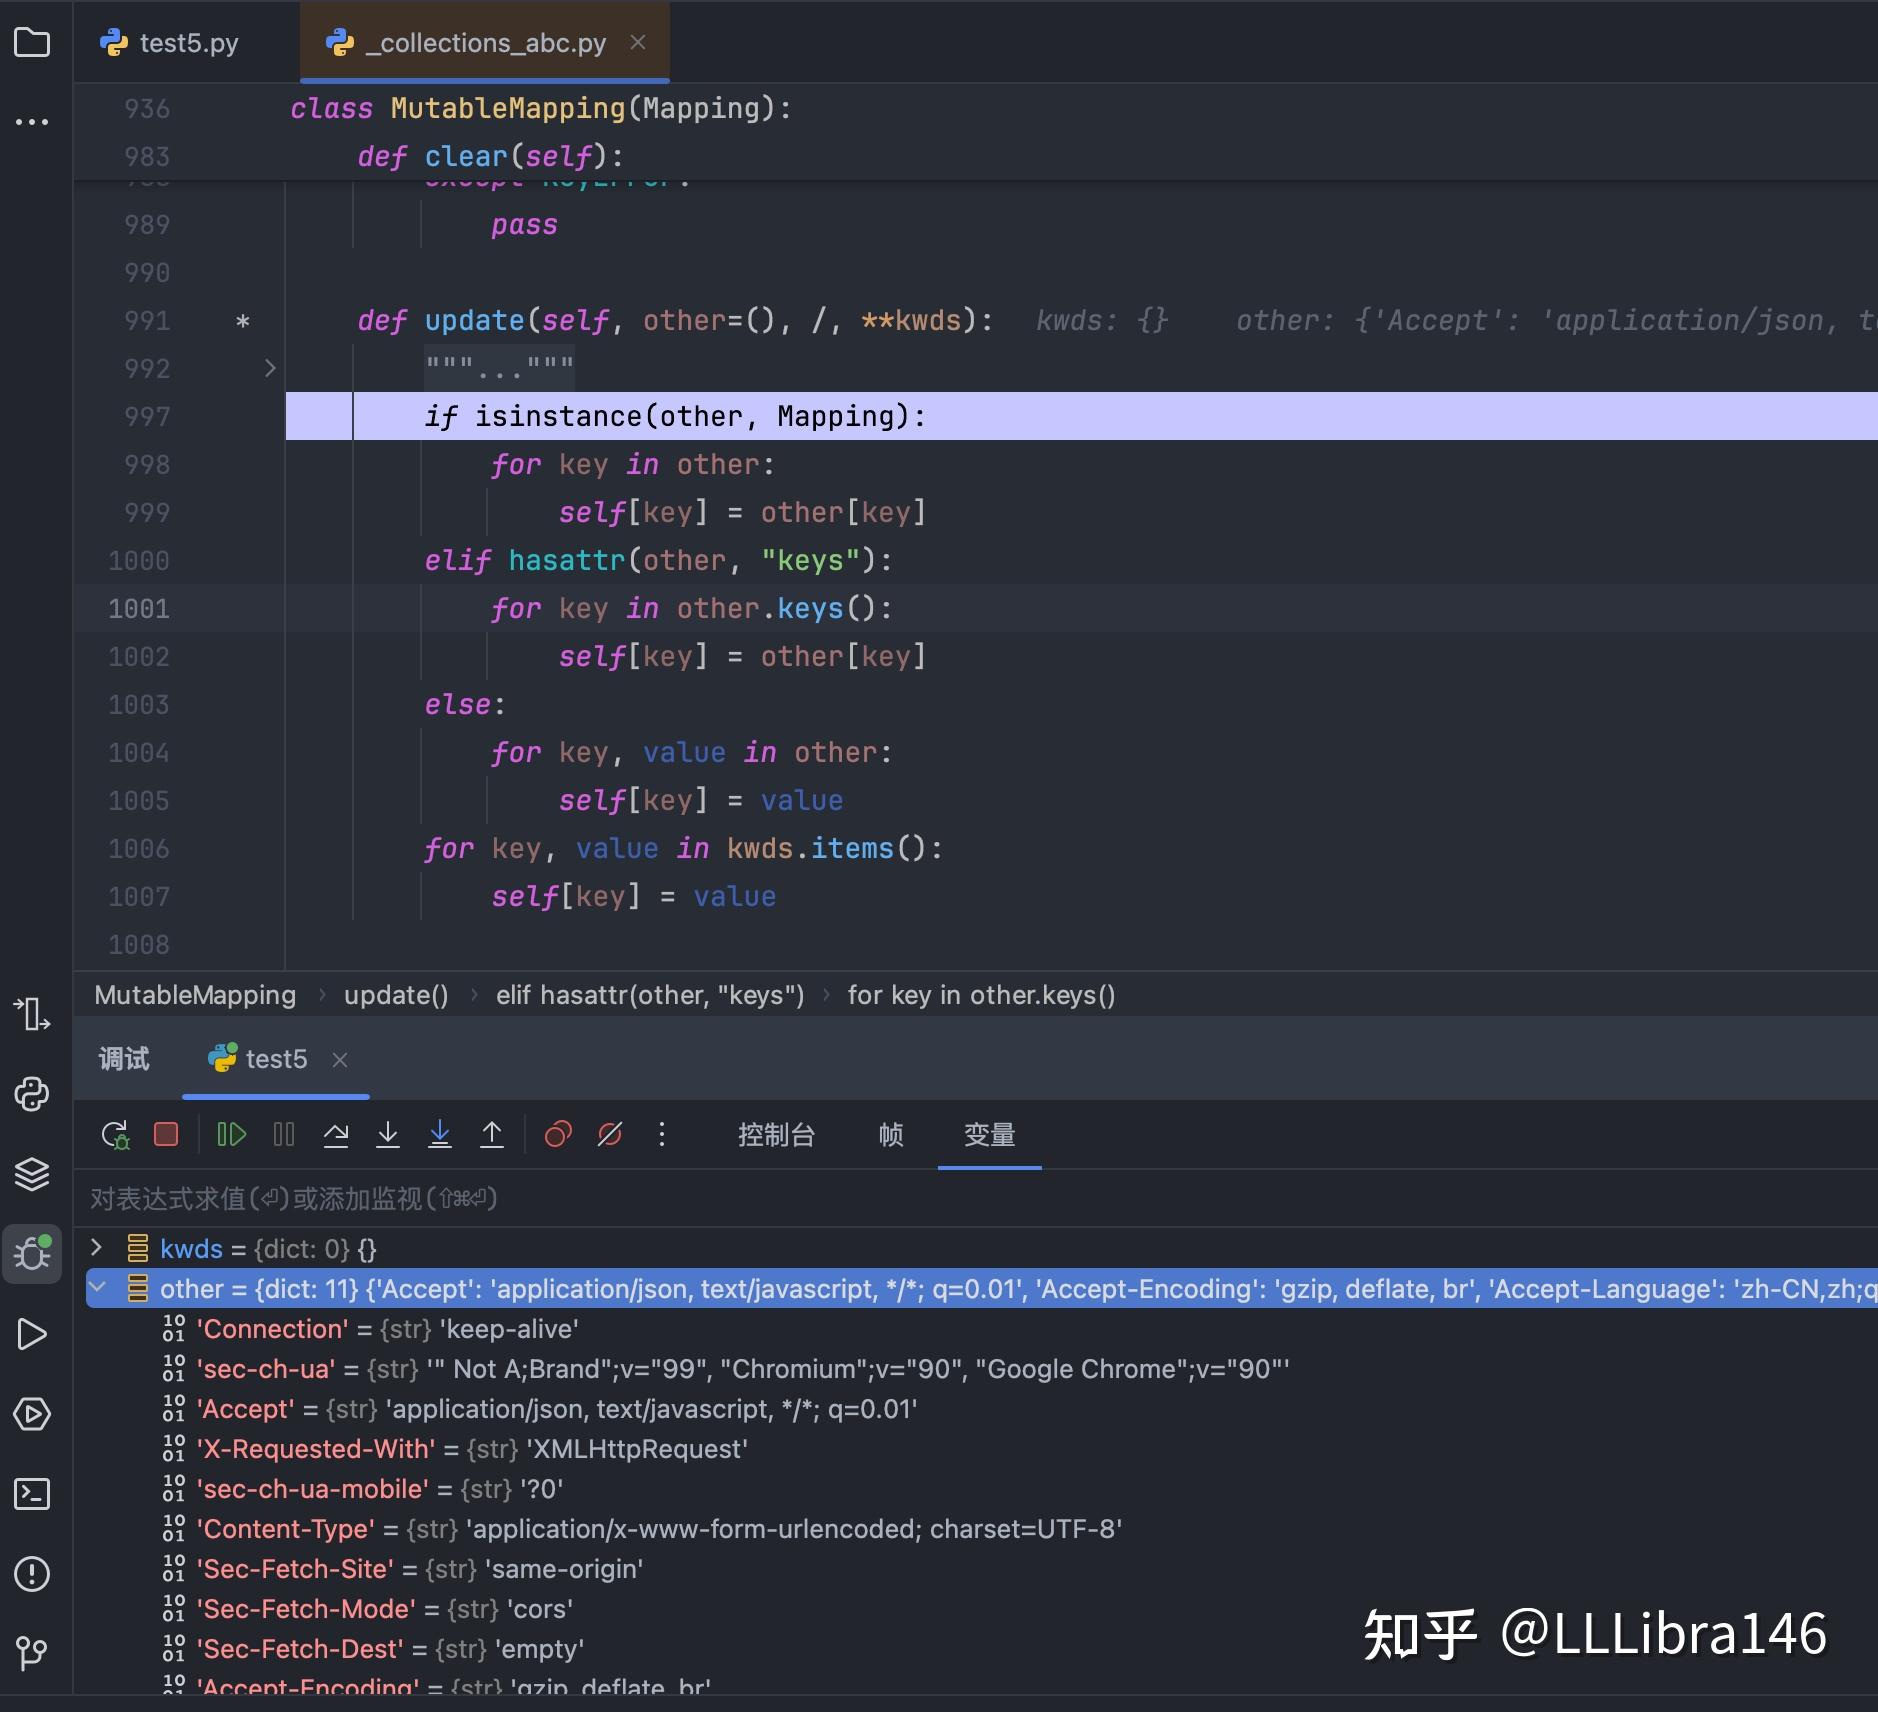Open the 控制台 debugger tab
This screenshot has height=1712, width=1878.
[x=777, y=1135]
